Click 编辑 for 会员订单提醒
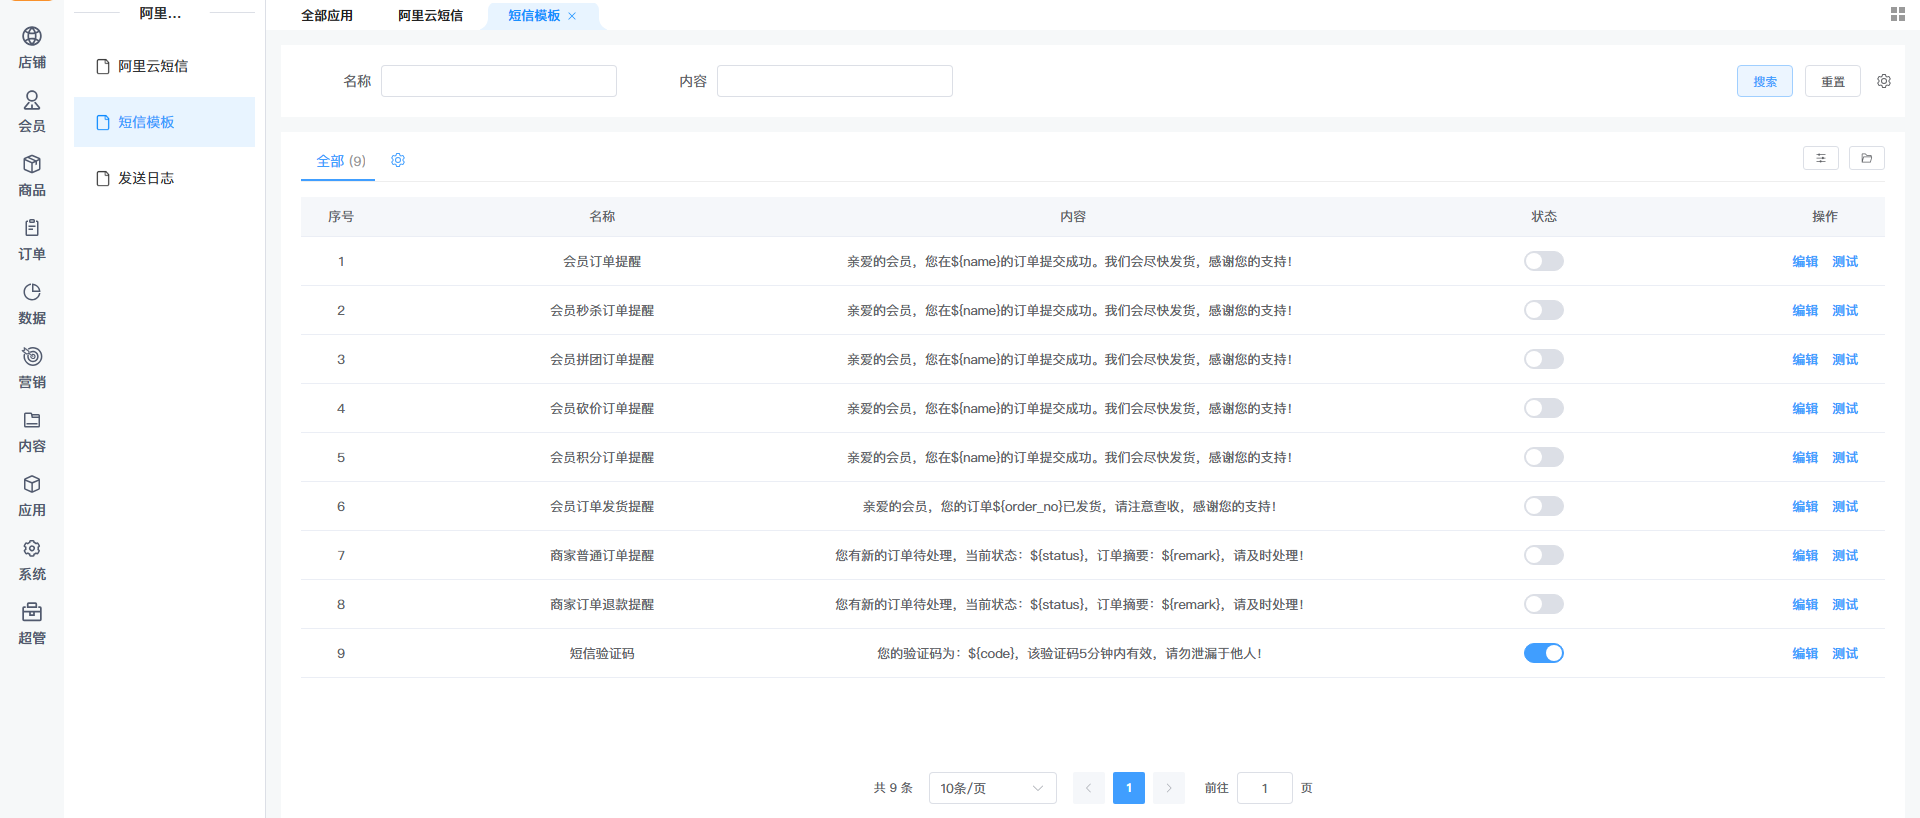 pos(1805,261)
